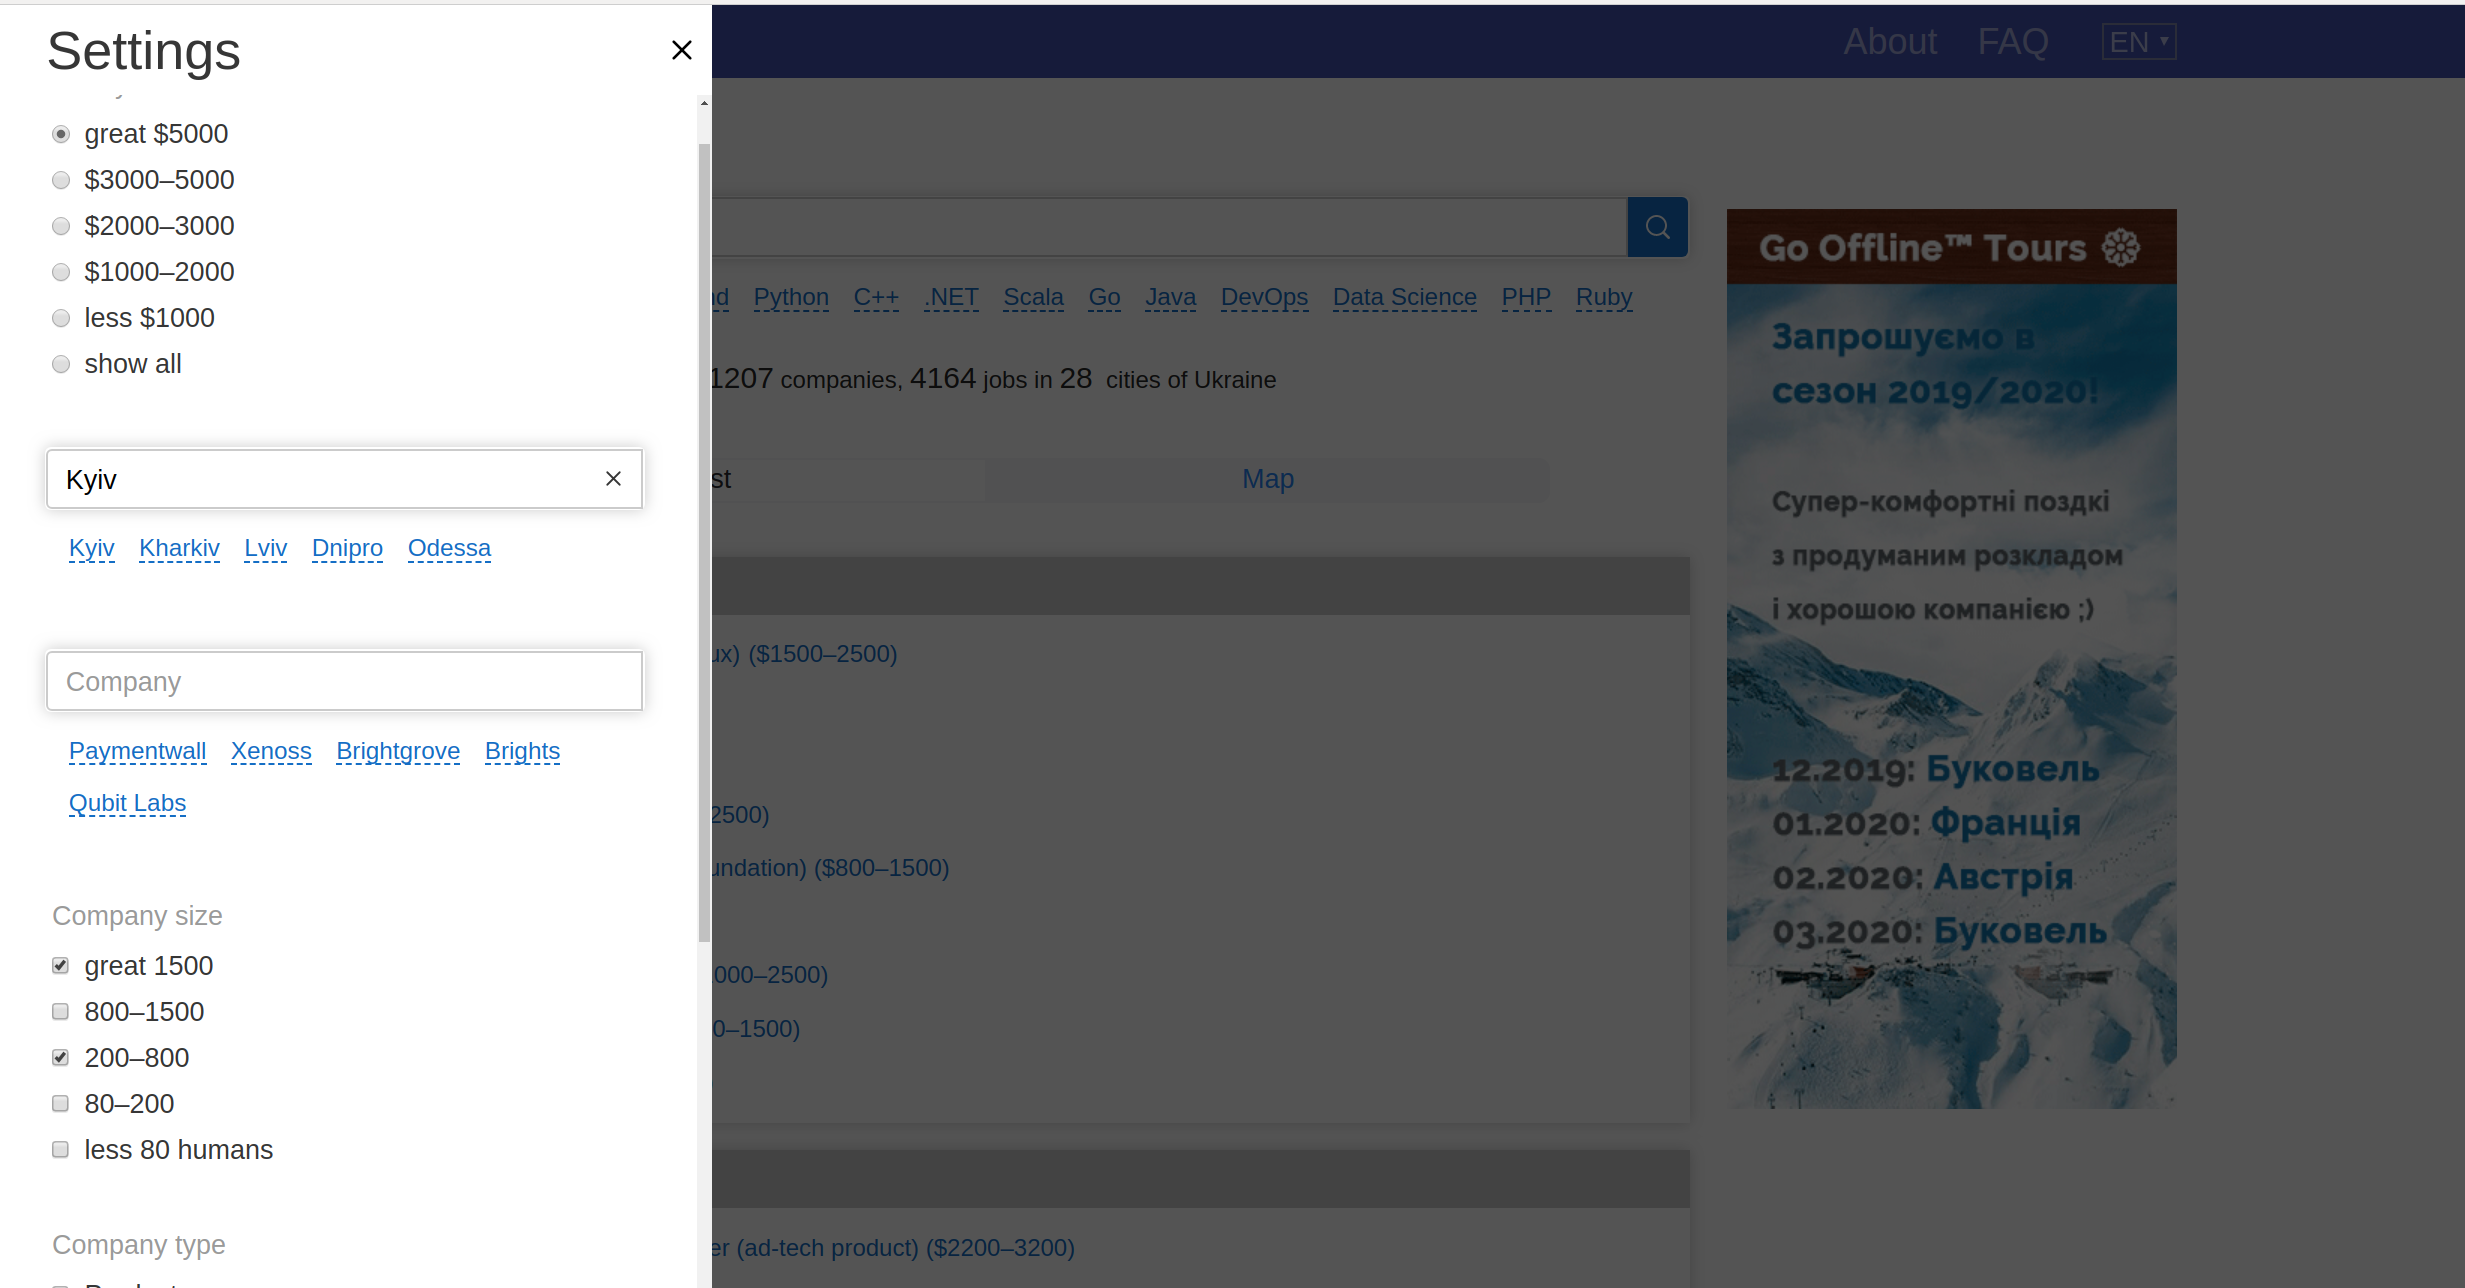Close the Settings panel
Image resolution: width=2465 pixels, height=1288 pixels.
pyautogui.click(x=682, y=49)
